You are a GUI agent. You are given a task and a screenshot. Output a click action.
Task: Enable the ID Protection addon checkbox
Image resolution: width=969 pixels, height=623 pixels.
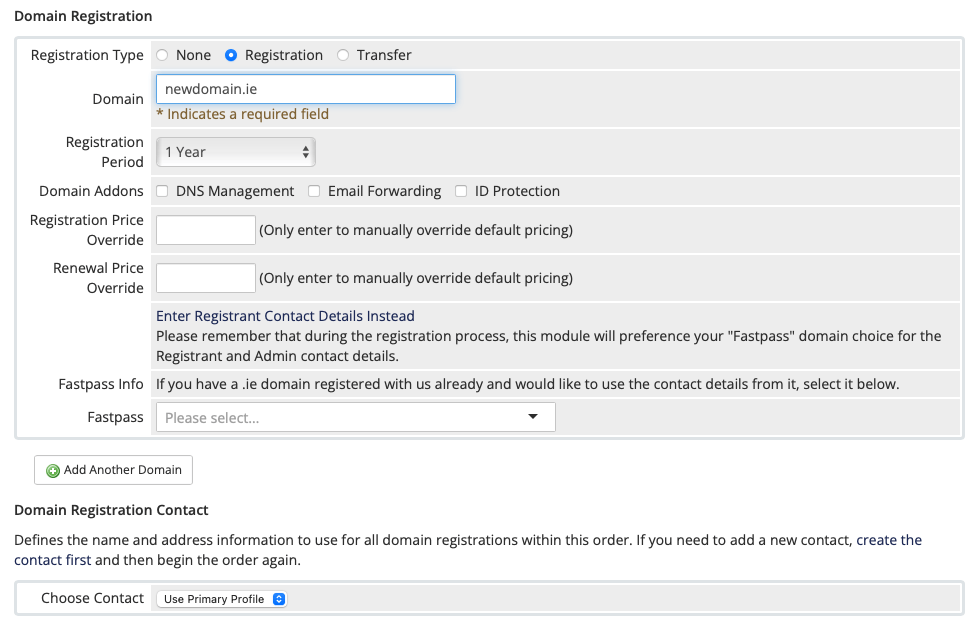point(461,191)
